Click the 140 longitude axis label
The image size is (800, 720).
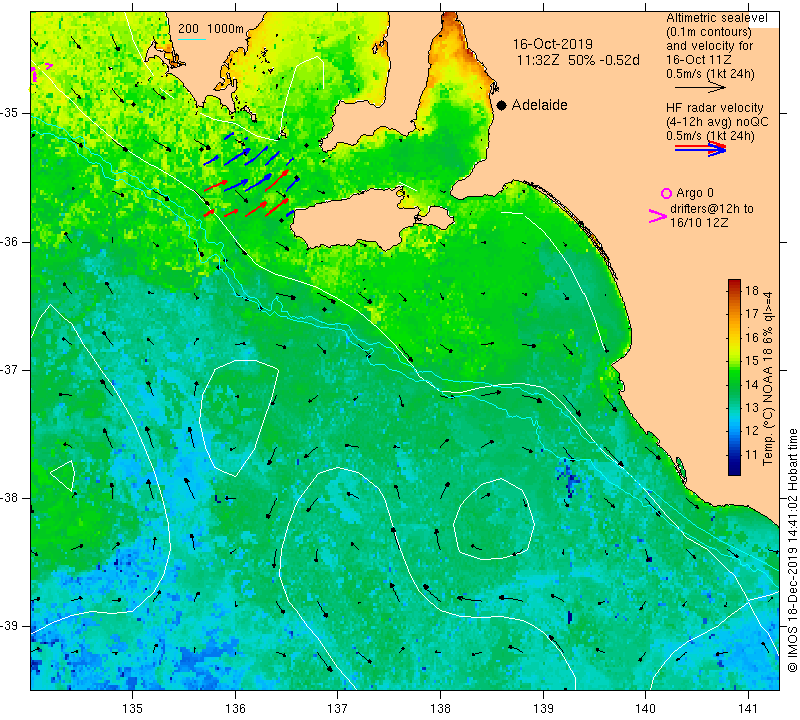pyautogui.click(x=645, y=708)
